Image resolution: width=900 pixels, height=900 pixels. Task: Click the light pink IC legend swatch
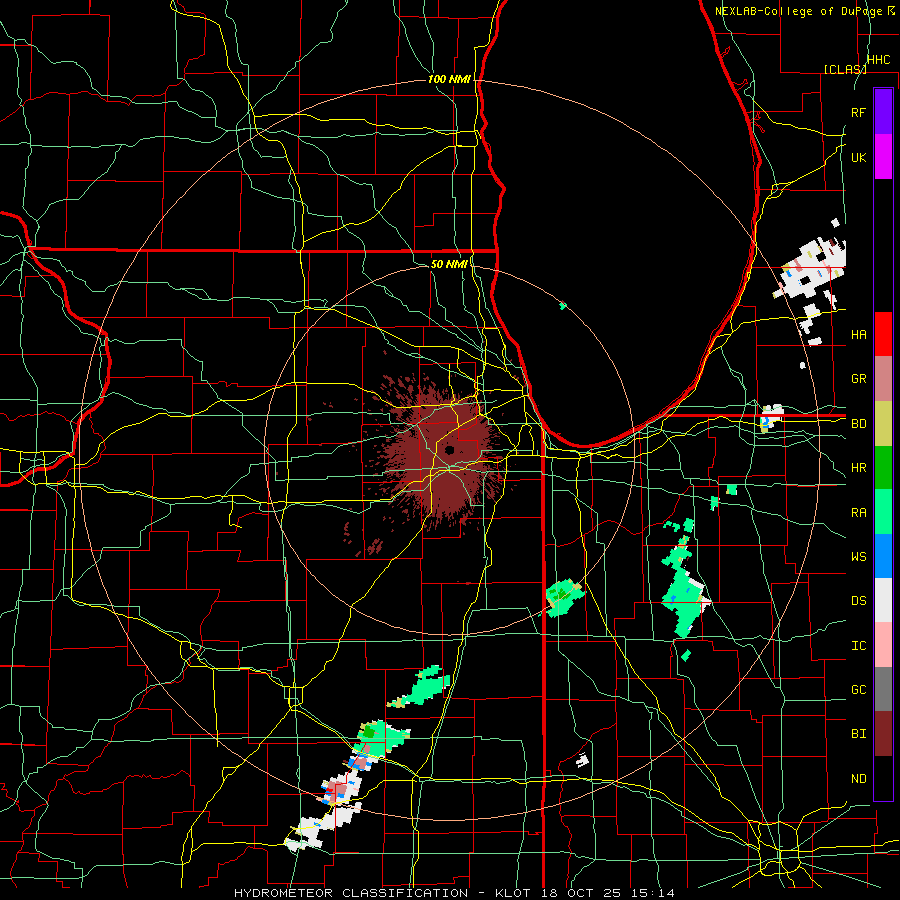pos(883,645)
